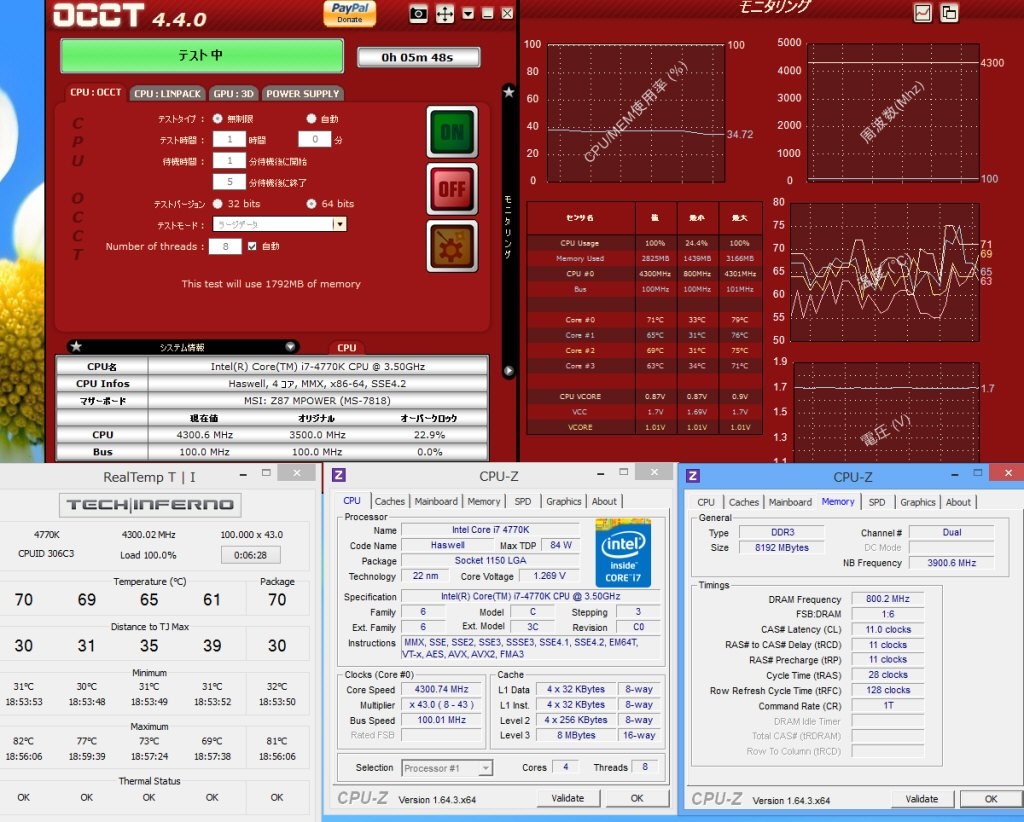Switch to the CPU:LINPACK tab
This screenshot has width=1024, height=822.
pyautogui.click(x=167, y=93)
